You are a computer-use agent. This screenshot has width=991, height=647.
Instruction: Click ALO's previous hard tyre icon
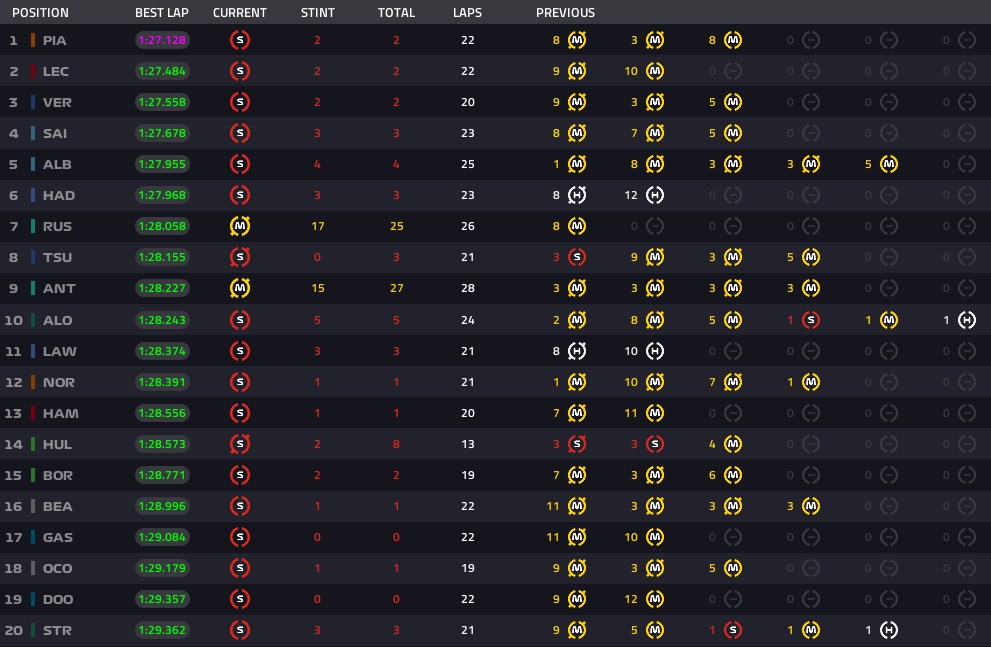tap(967, 320)
